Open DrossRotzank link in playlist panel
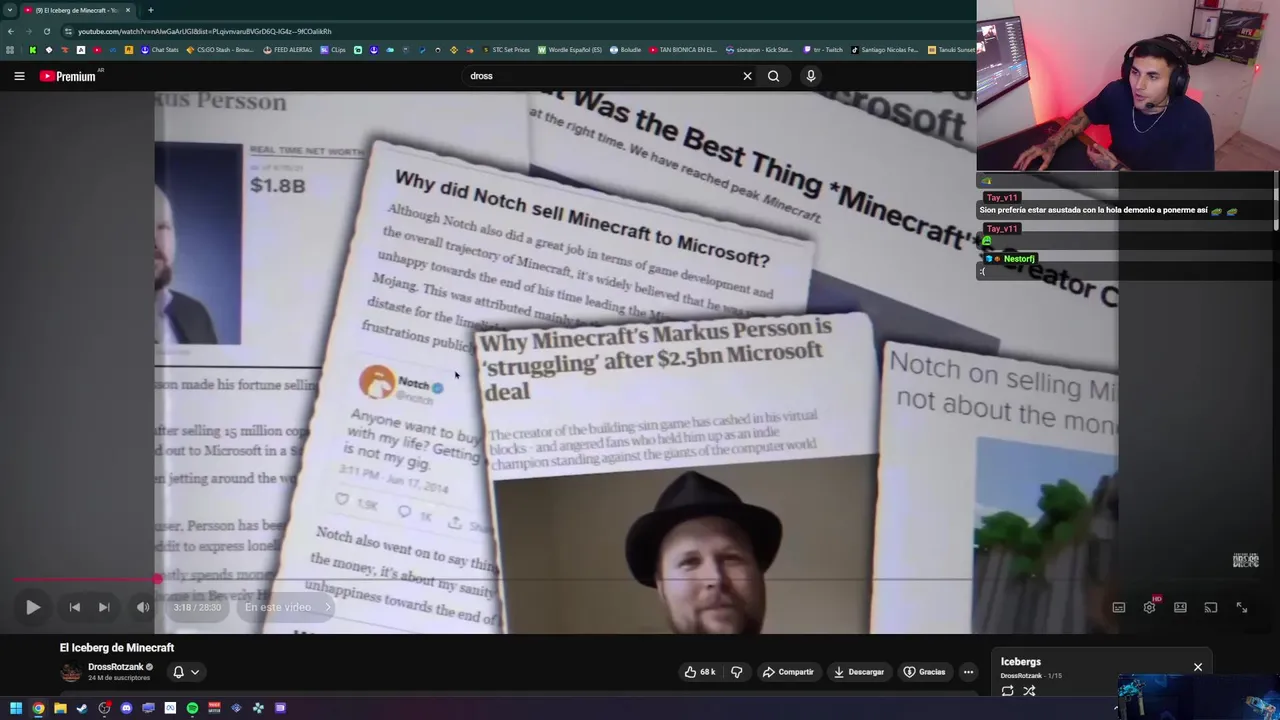This screenshot has height=720, width=1280. click(1021, 676)
